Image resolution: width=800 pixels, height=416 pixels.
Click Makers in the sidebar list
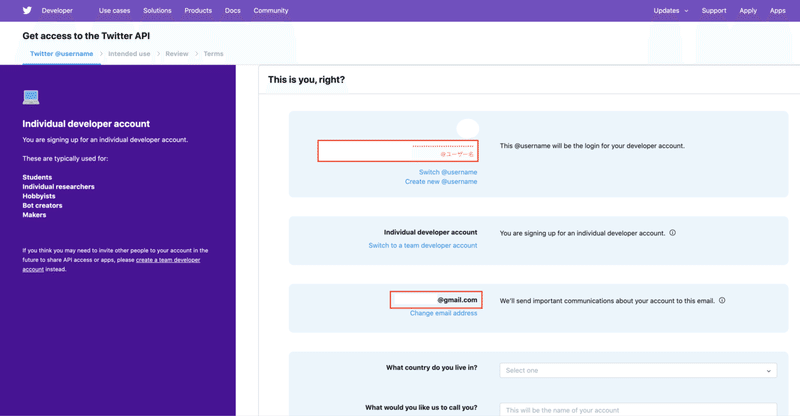coord(34,215)
